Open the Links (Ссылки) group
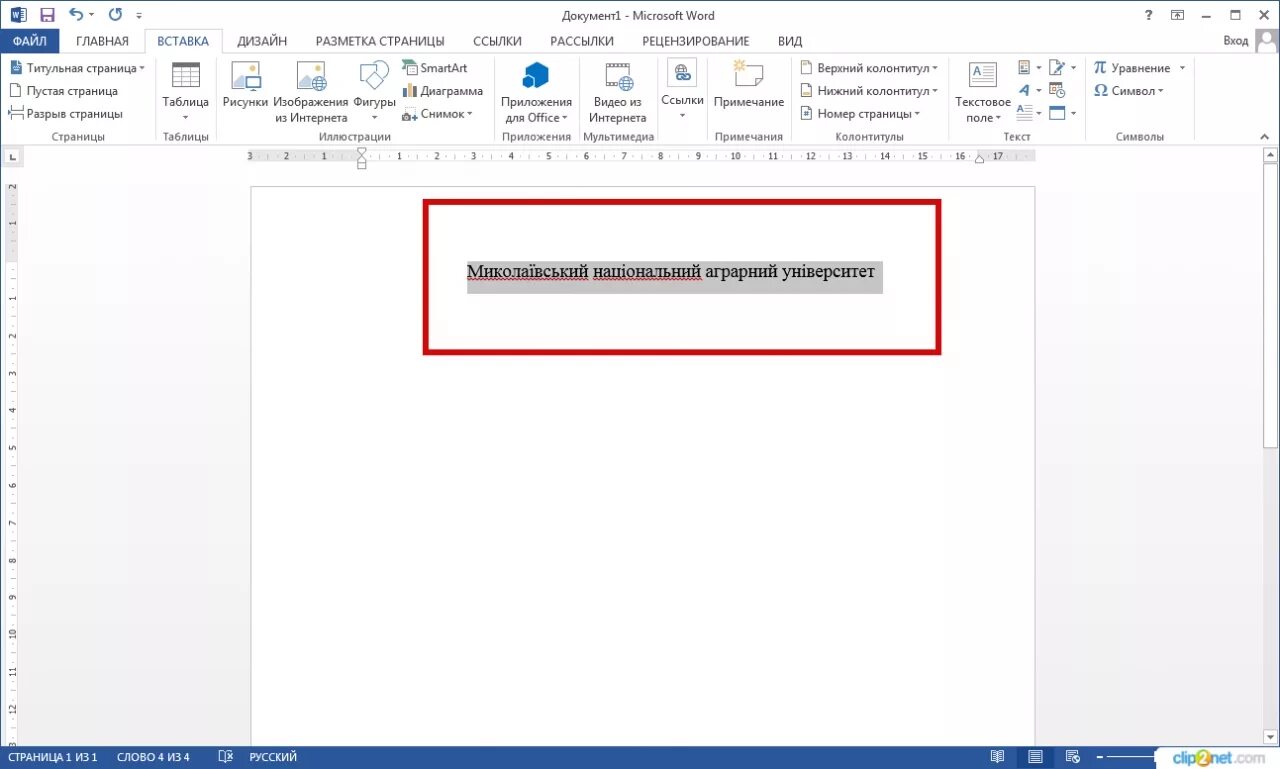 pos(682,92)
